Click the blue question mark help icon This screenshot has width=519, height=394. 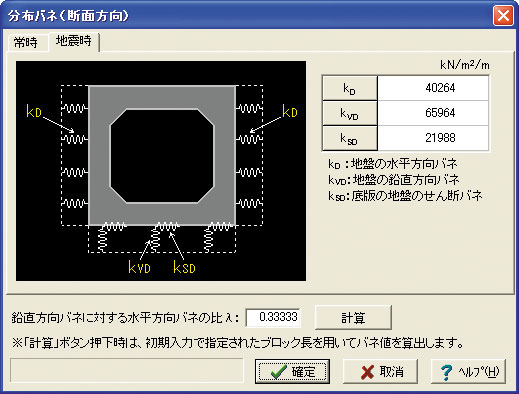point(446,373)
